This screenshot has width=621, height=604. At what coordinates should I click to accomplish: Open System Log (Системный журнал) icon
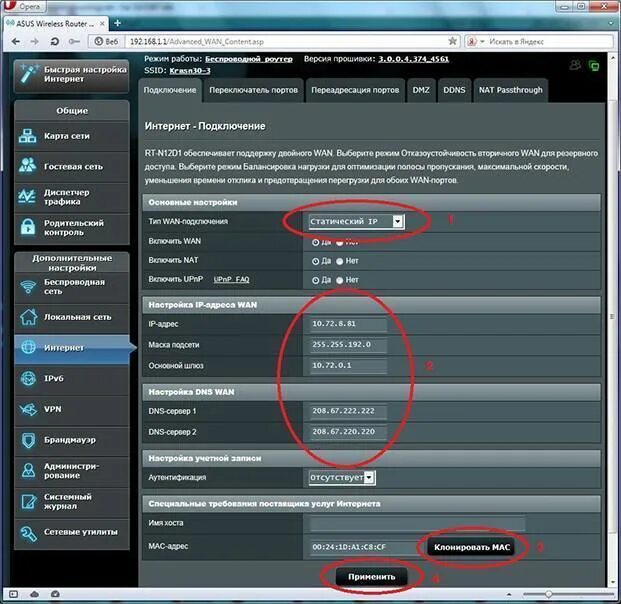(x=29, y=501)
